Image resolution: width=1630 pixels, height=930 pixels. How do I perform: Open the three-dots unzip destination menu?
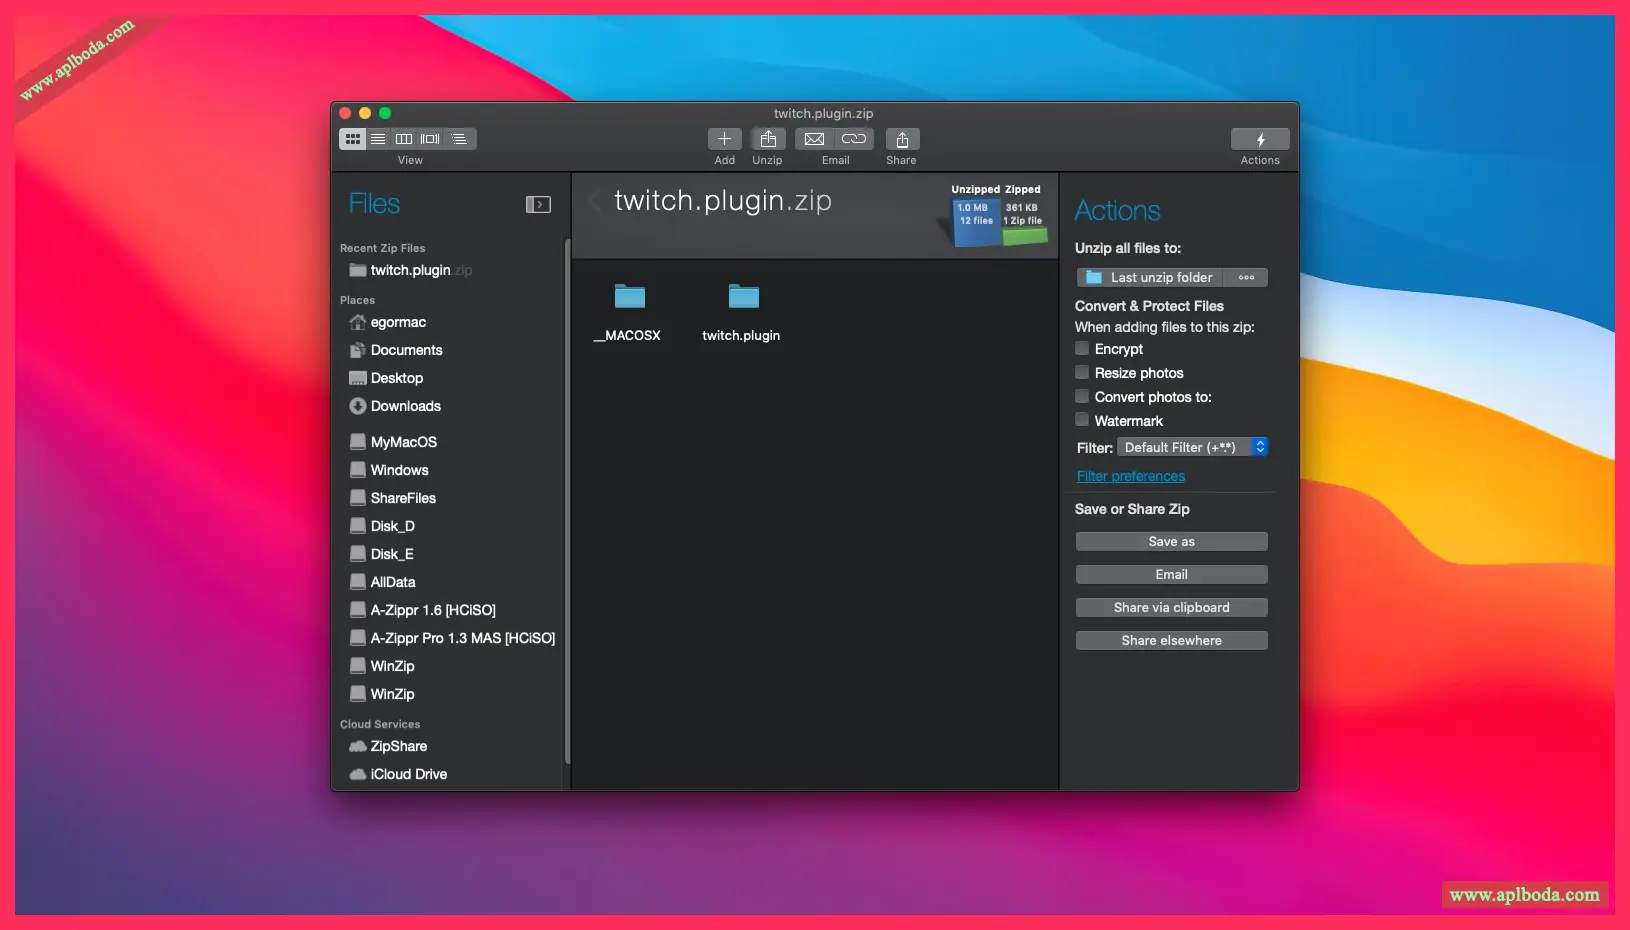(1246, 278)
